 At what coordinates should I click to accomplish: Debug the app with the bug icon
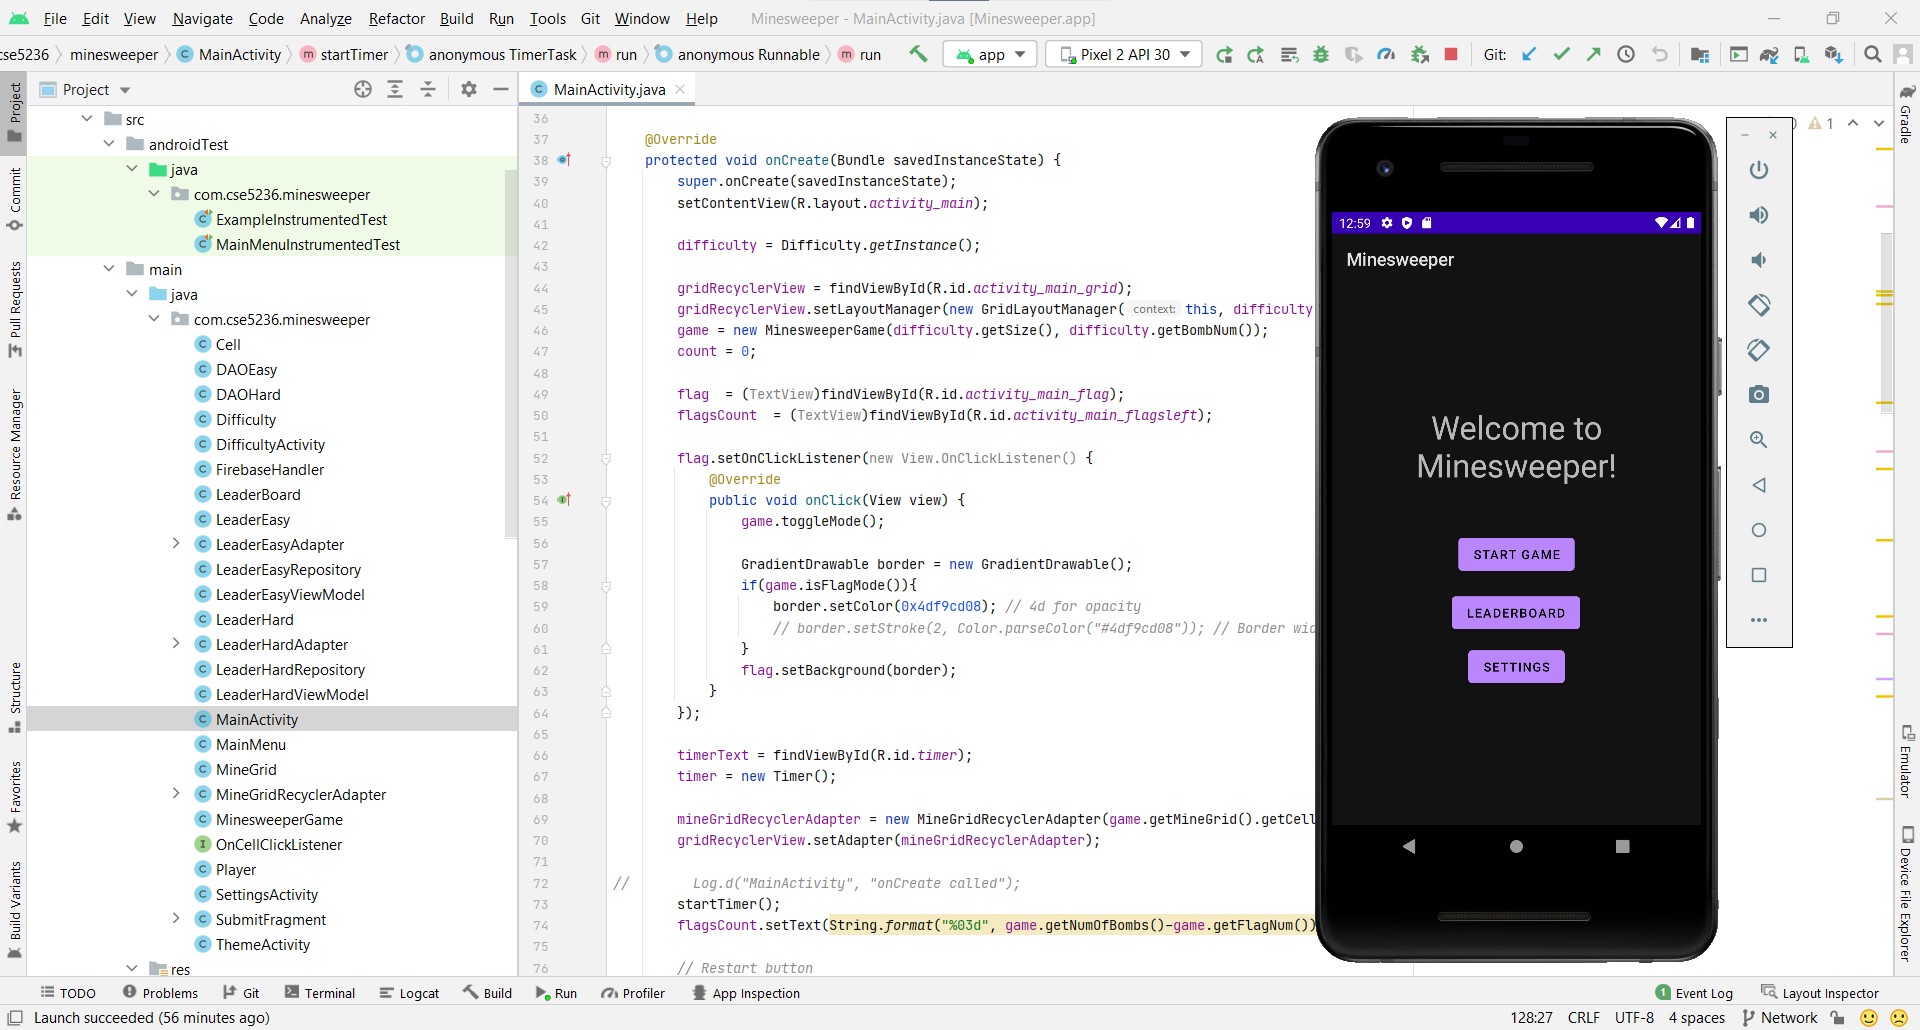pyautogui.click(x=1321, y=54)
